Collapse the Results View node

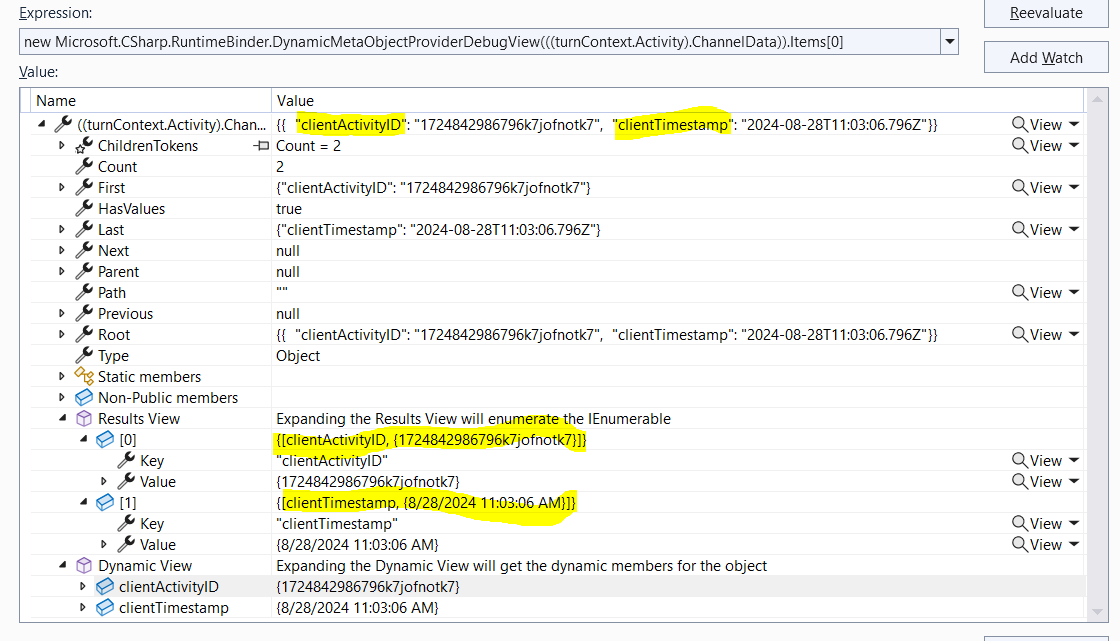point(63,418)
